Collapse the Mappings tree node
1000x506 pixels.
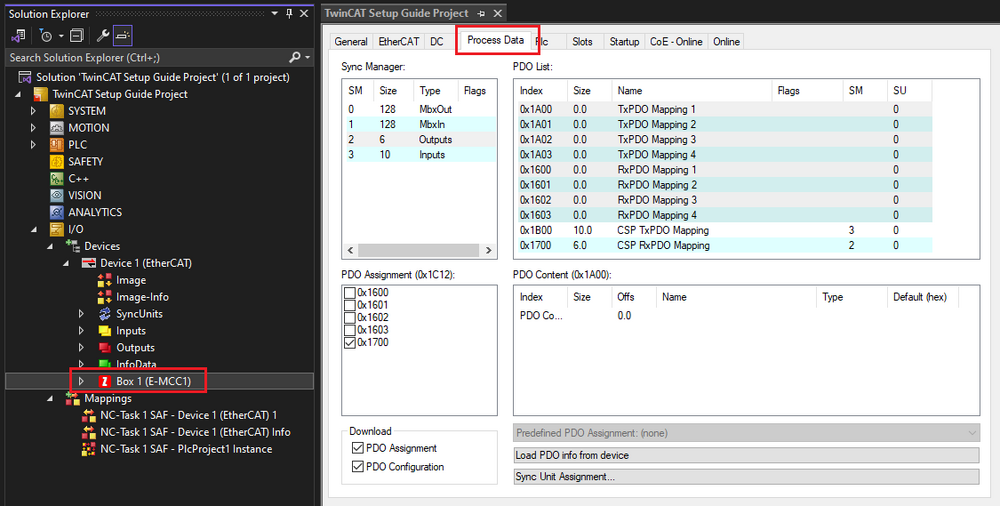pos(50,398)
